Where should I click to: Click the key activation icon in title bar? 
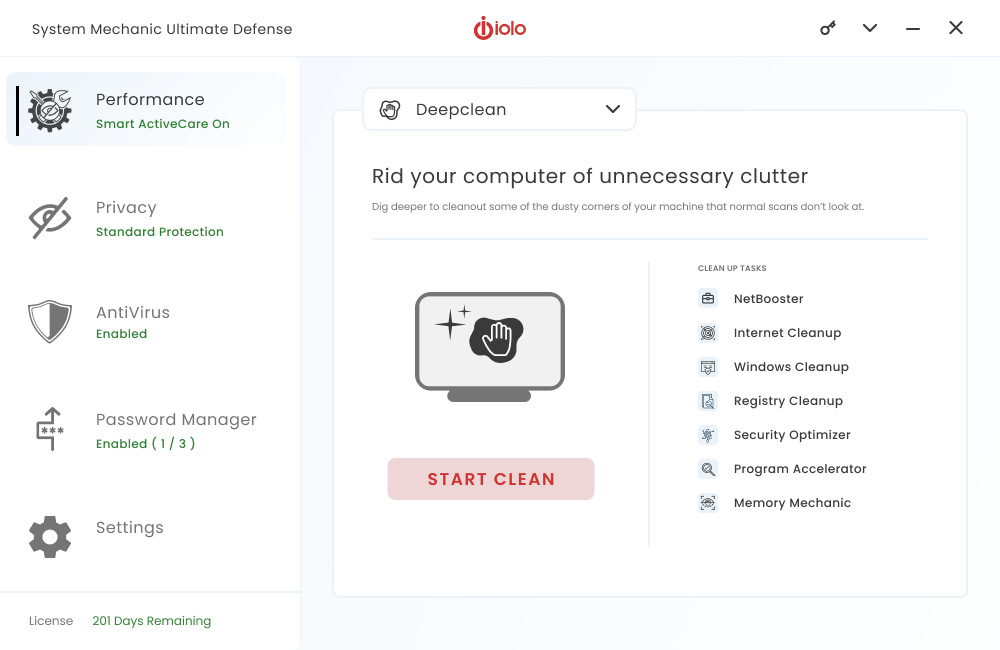[828, 28]
